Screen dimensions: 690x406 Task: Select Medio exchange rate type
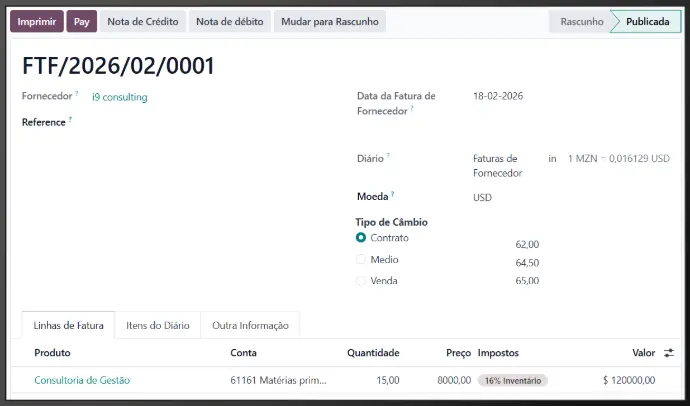click(x=361, y=259)
